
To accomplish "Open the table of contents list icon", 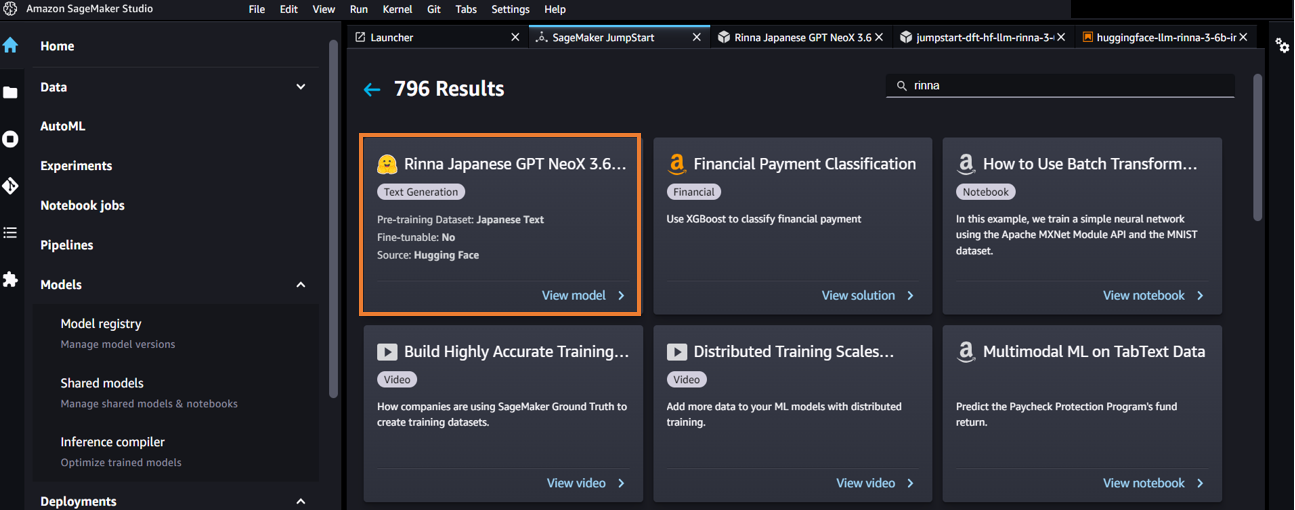I will 10,233.
